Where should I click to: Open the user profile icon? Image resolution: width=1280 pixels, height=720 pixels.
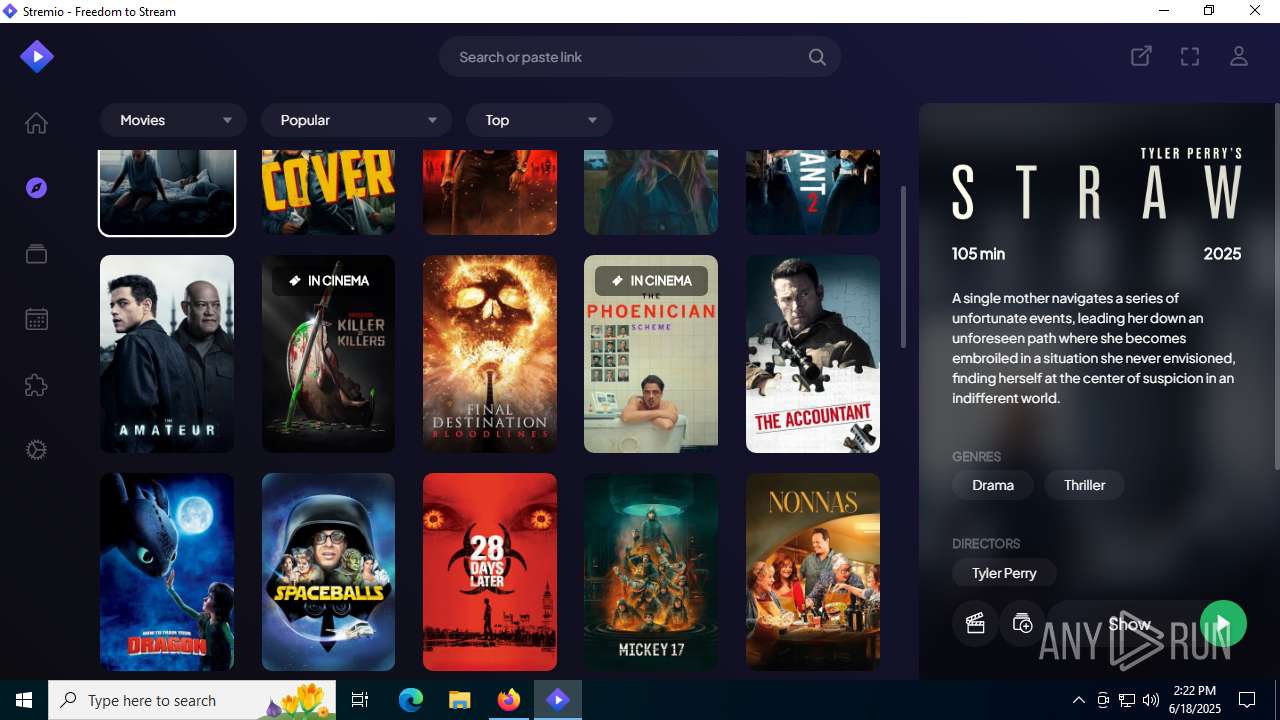[x=1239, y=57]
